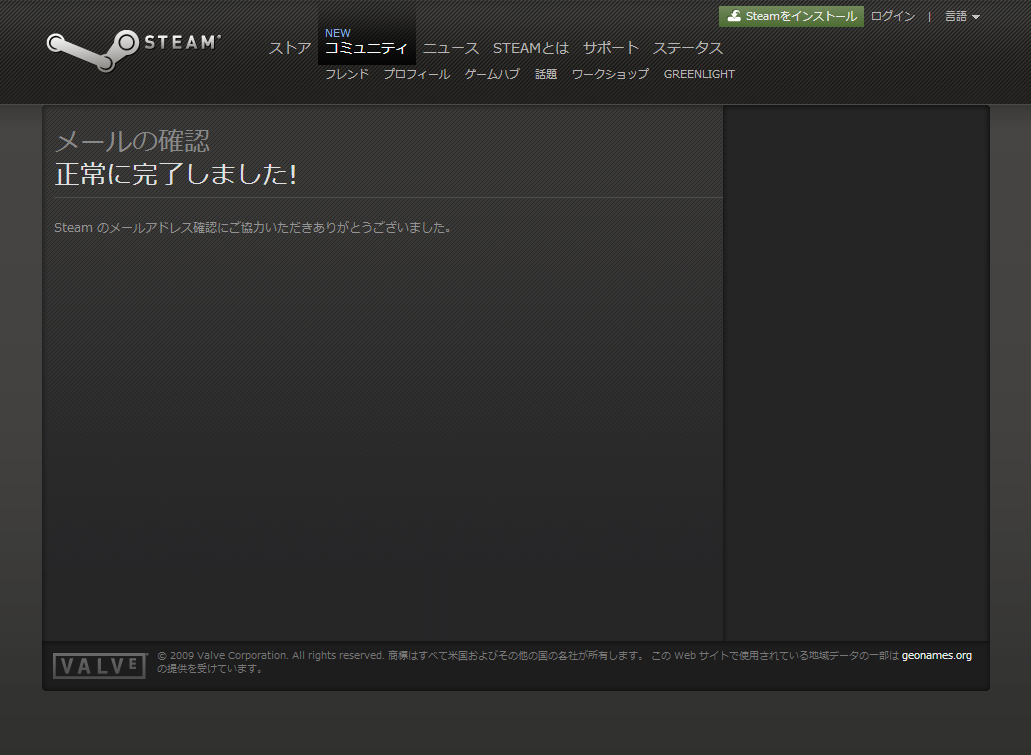
Task: Open the ニュース menu item
Action: (x=450, y=48)
